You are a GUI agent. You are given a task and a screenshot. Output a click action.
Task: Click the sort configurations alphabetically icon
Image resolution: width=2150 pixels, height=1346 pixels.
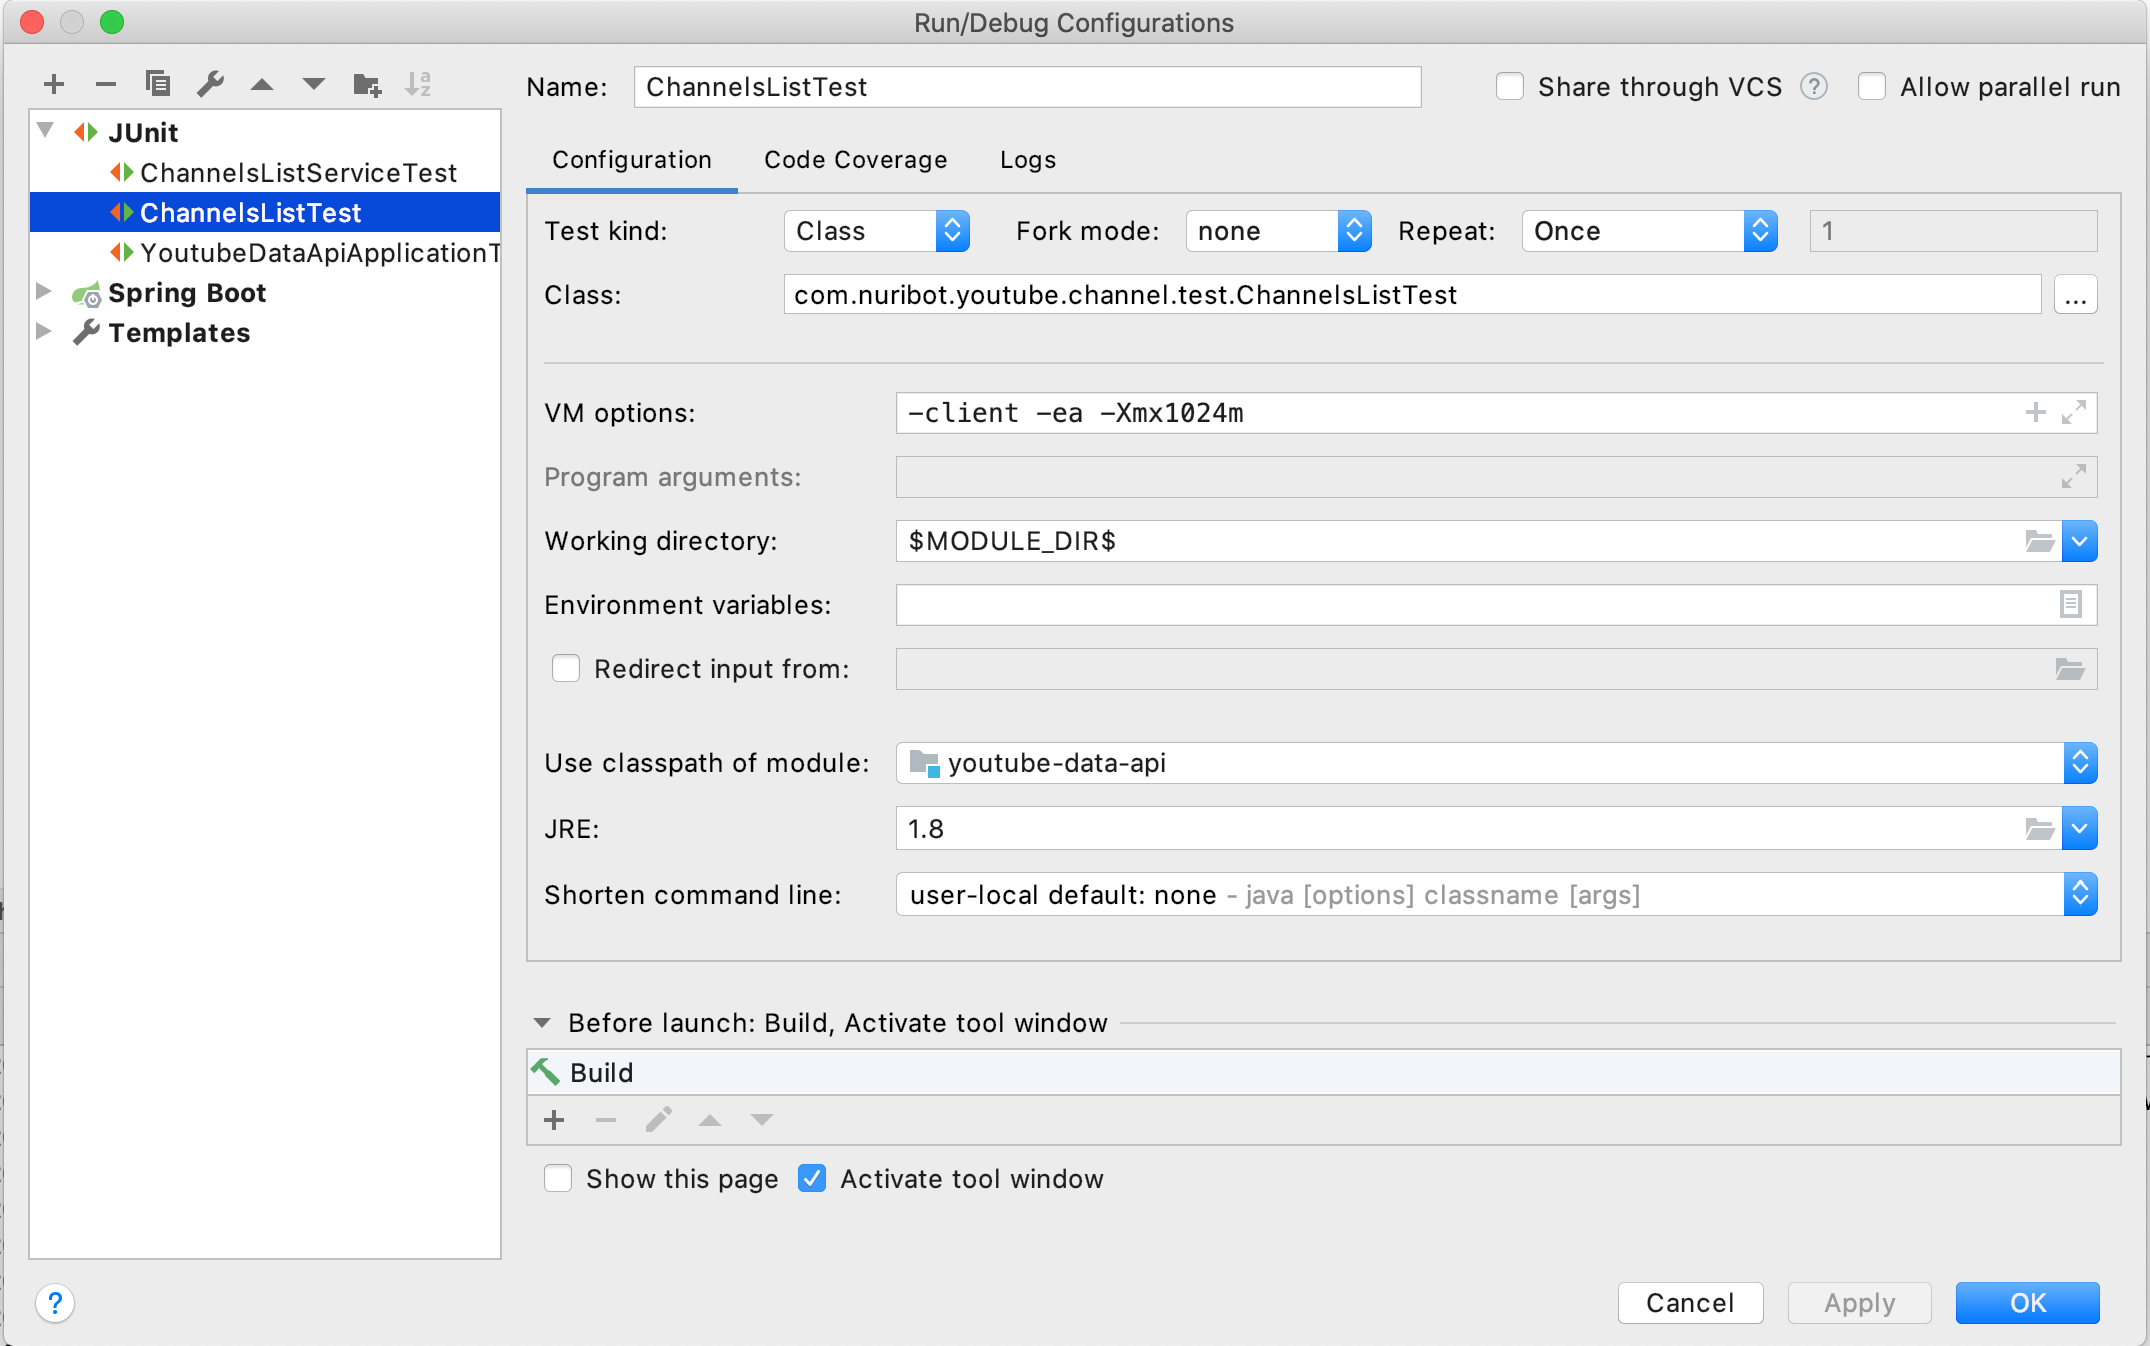418,85
